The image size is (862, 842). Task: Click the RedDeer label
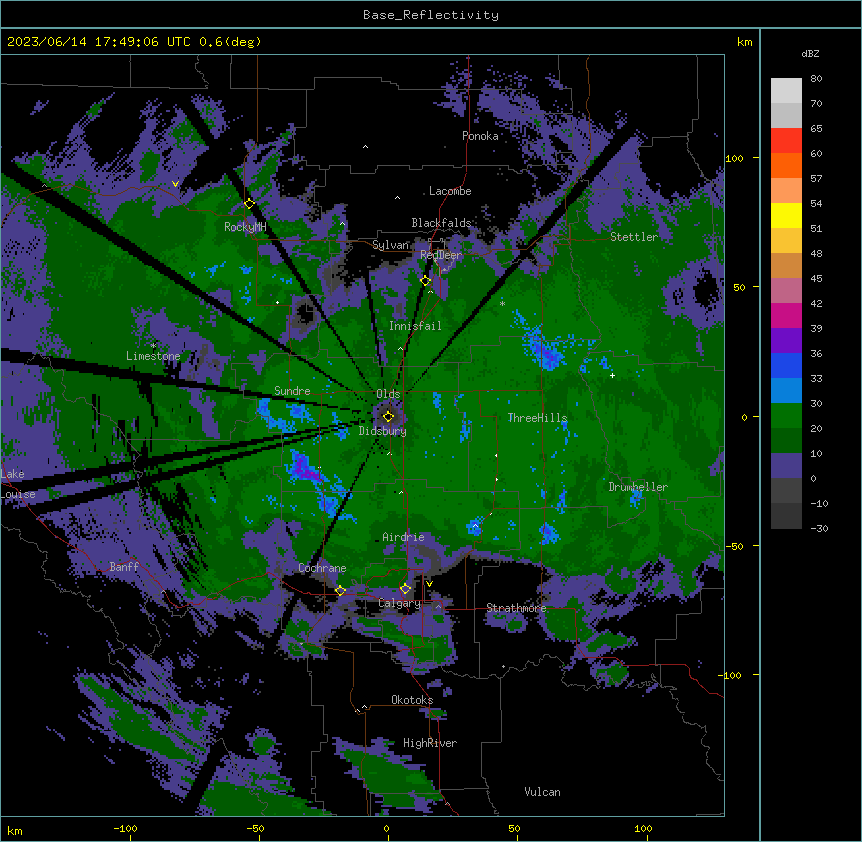(x=441, y=255)
